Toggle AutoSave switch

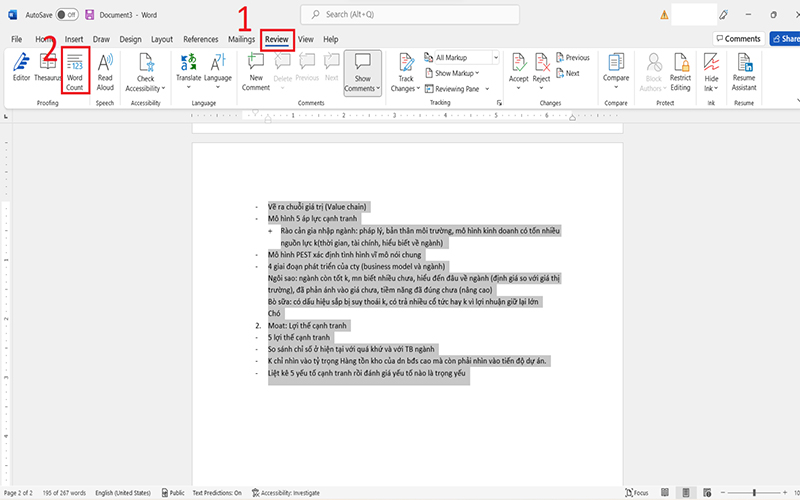pyautogui.click(x=67, y=15)
